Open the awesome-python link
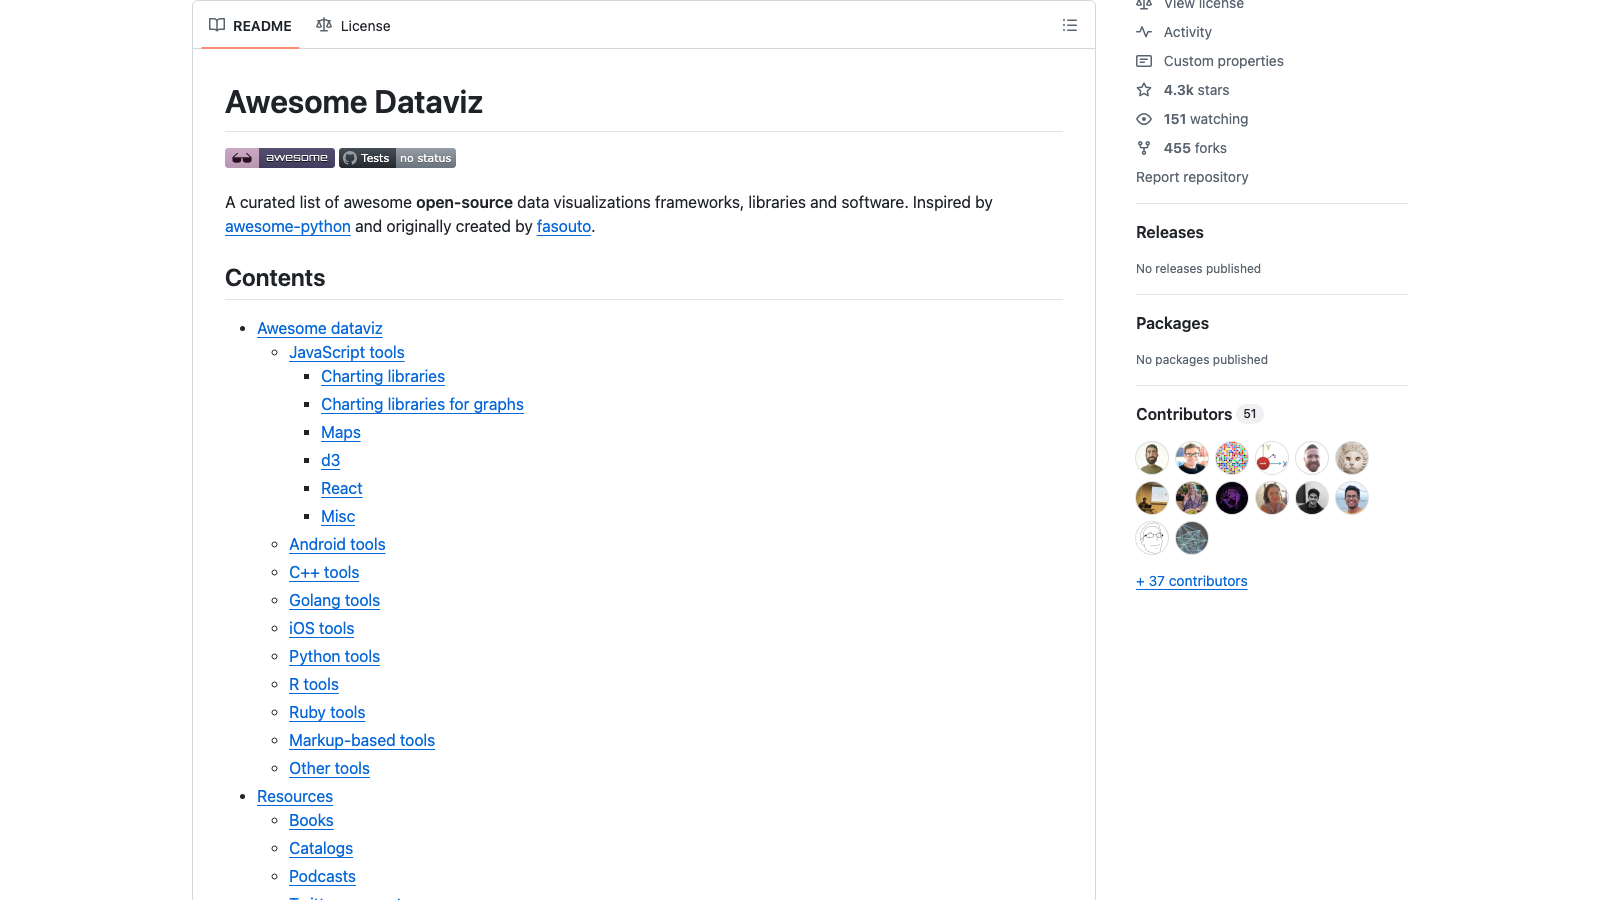The width and height of the screenshot is (1600, 900). 287,226
